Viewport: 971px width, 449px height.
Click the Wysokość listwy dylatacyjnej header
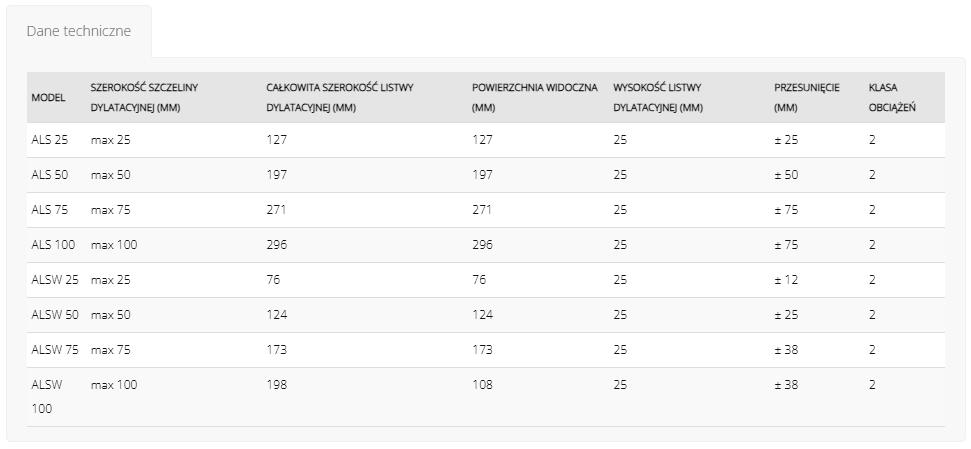(658, 98)
